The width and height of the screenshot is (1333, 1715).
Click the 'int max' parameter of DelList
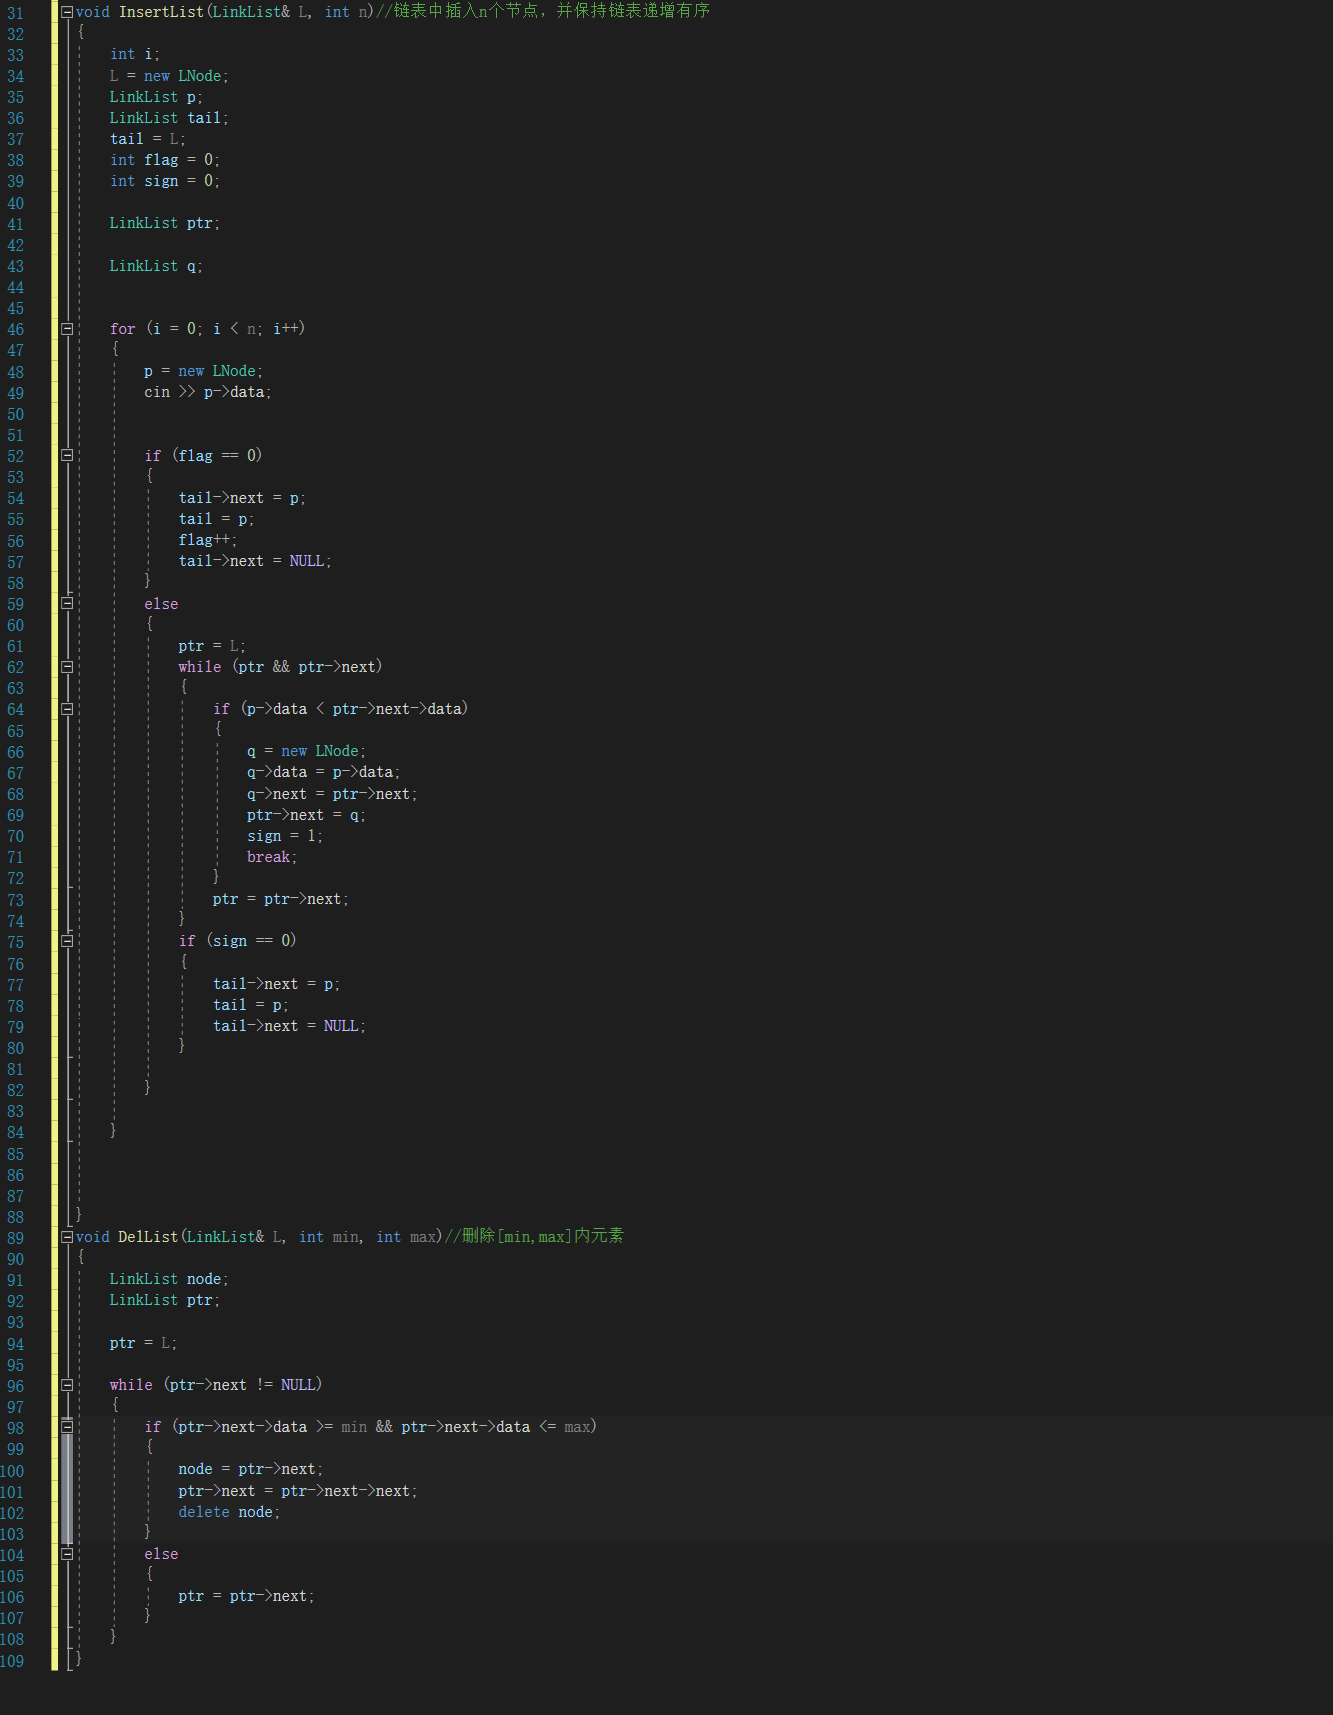pyautogui.click(x=406, y=1237)
